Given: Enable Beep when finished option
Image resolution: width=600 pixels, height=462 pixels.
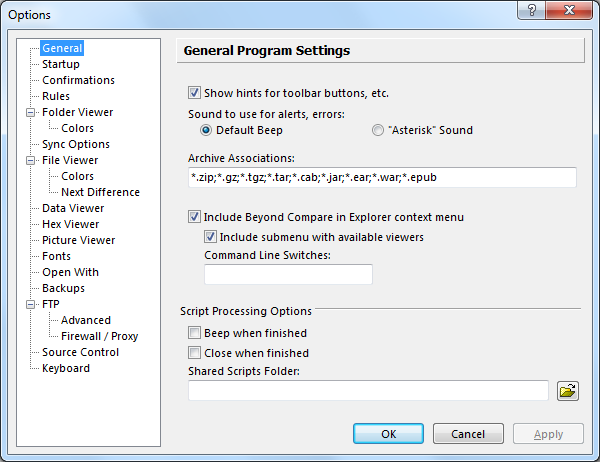Looking at the screenshot, I should coord(195,333).
